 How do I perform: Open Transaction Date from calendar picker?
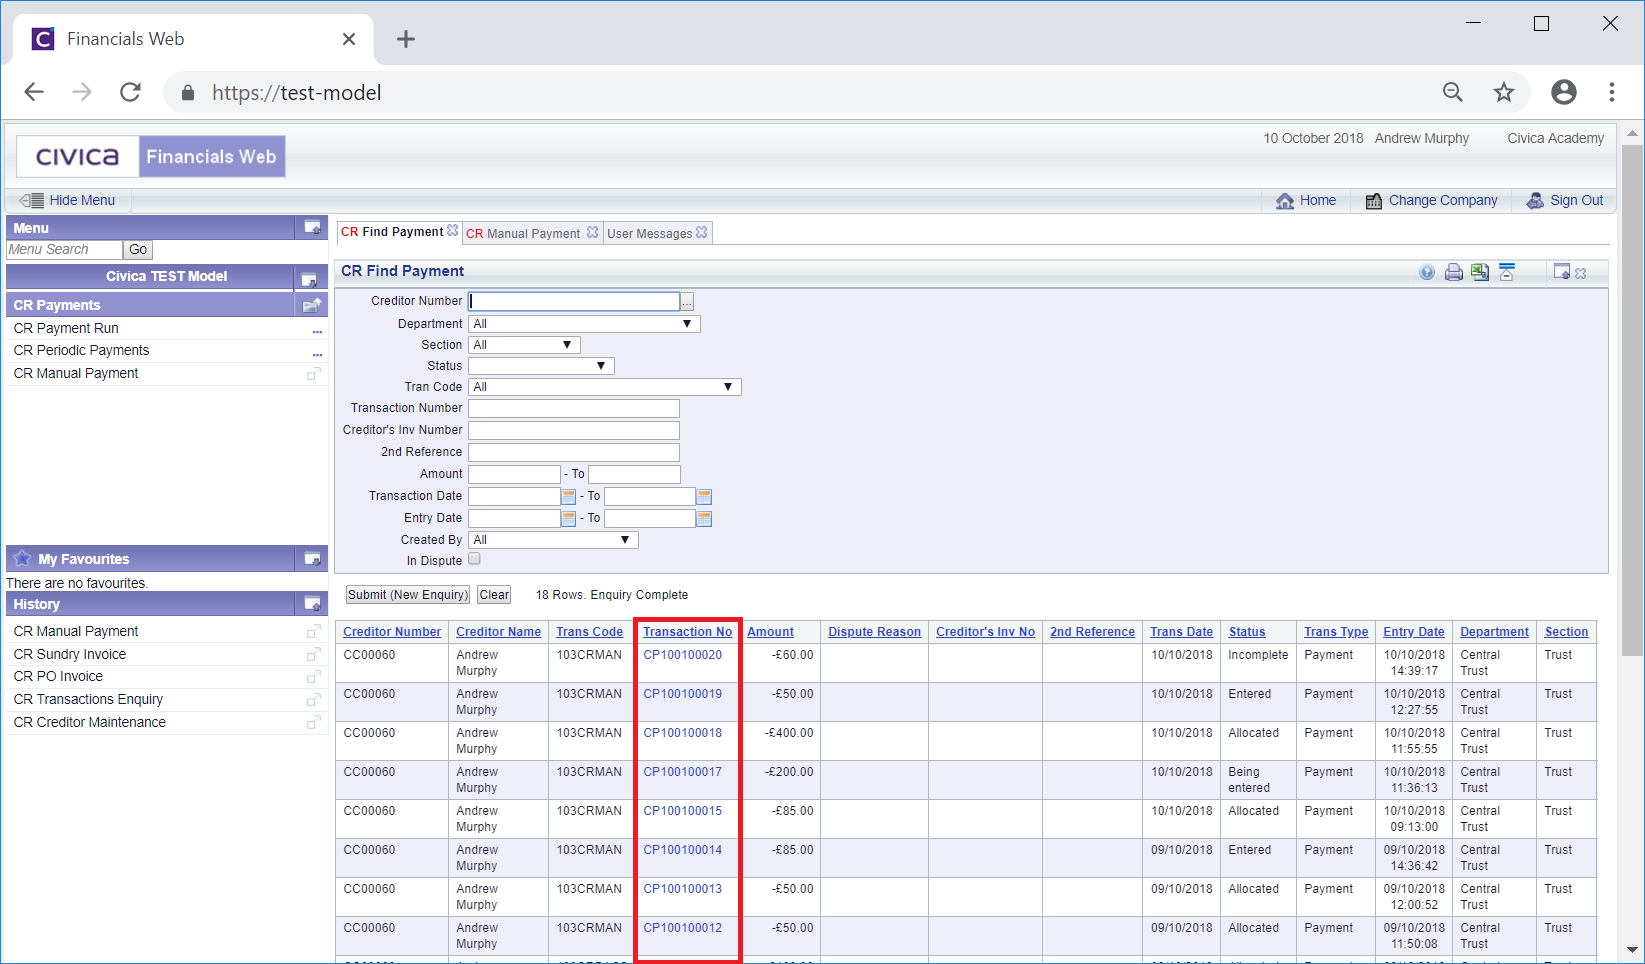pyautogui.click(x=569, y=497)
